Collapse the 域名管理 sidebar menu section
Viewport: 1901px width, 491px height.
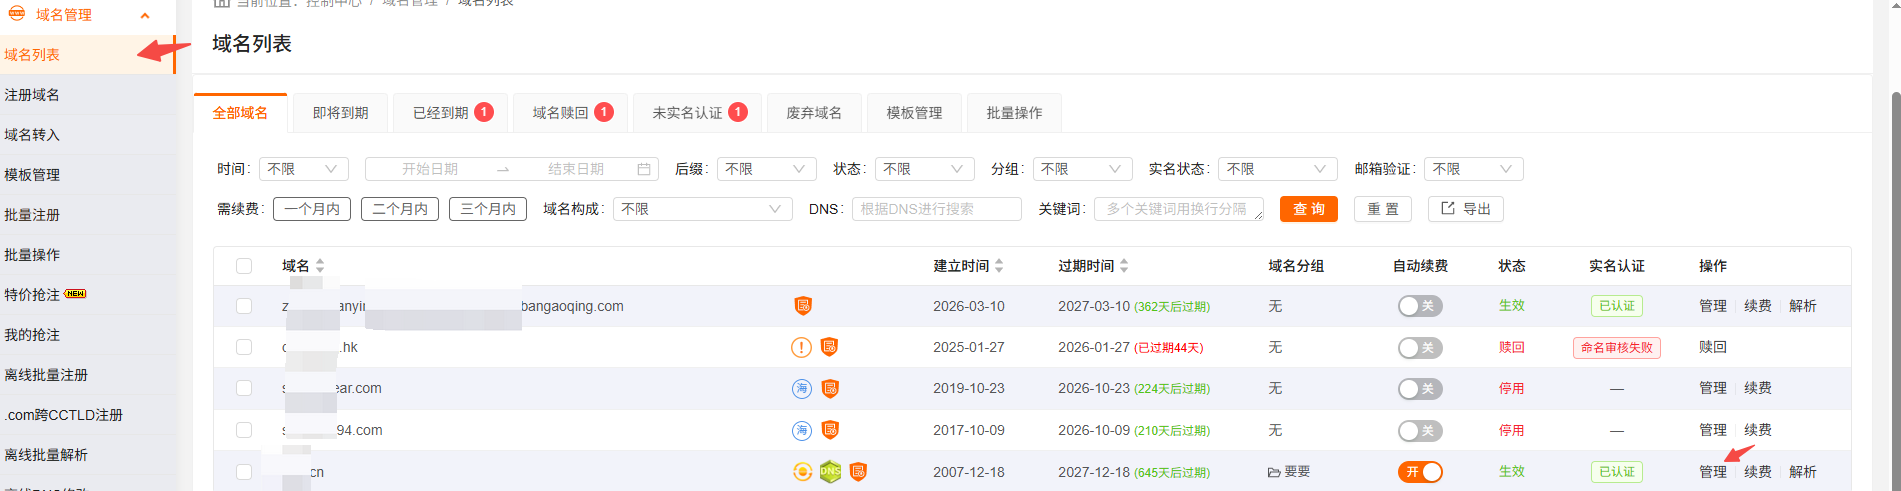(x=145, y=15)
